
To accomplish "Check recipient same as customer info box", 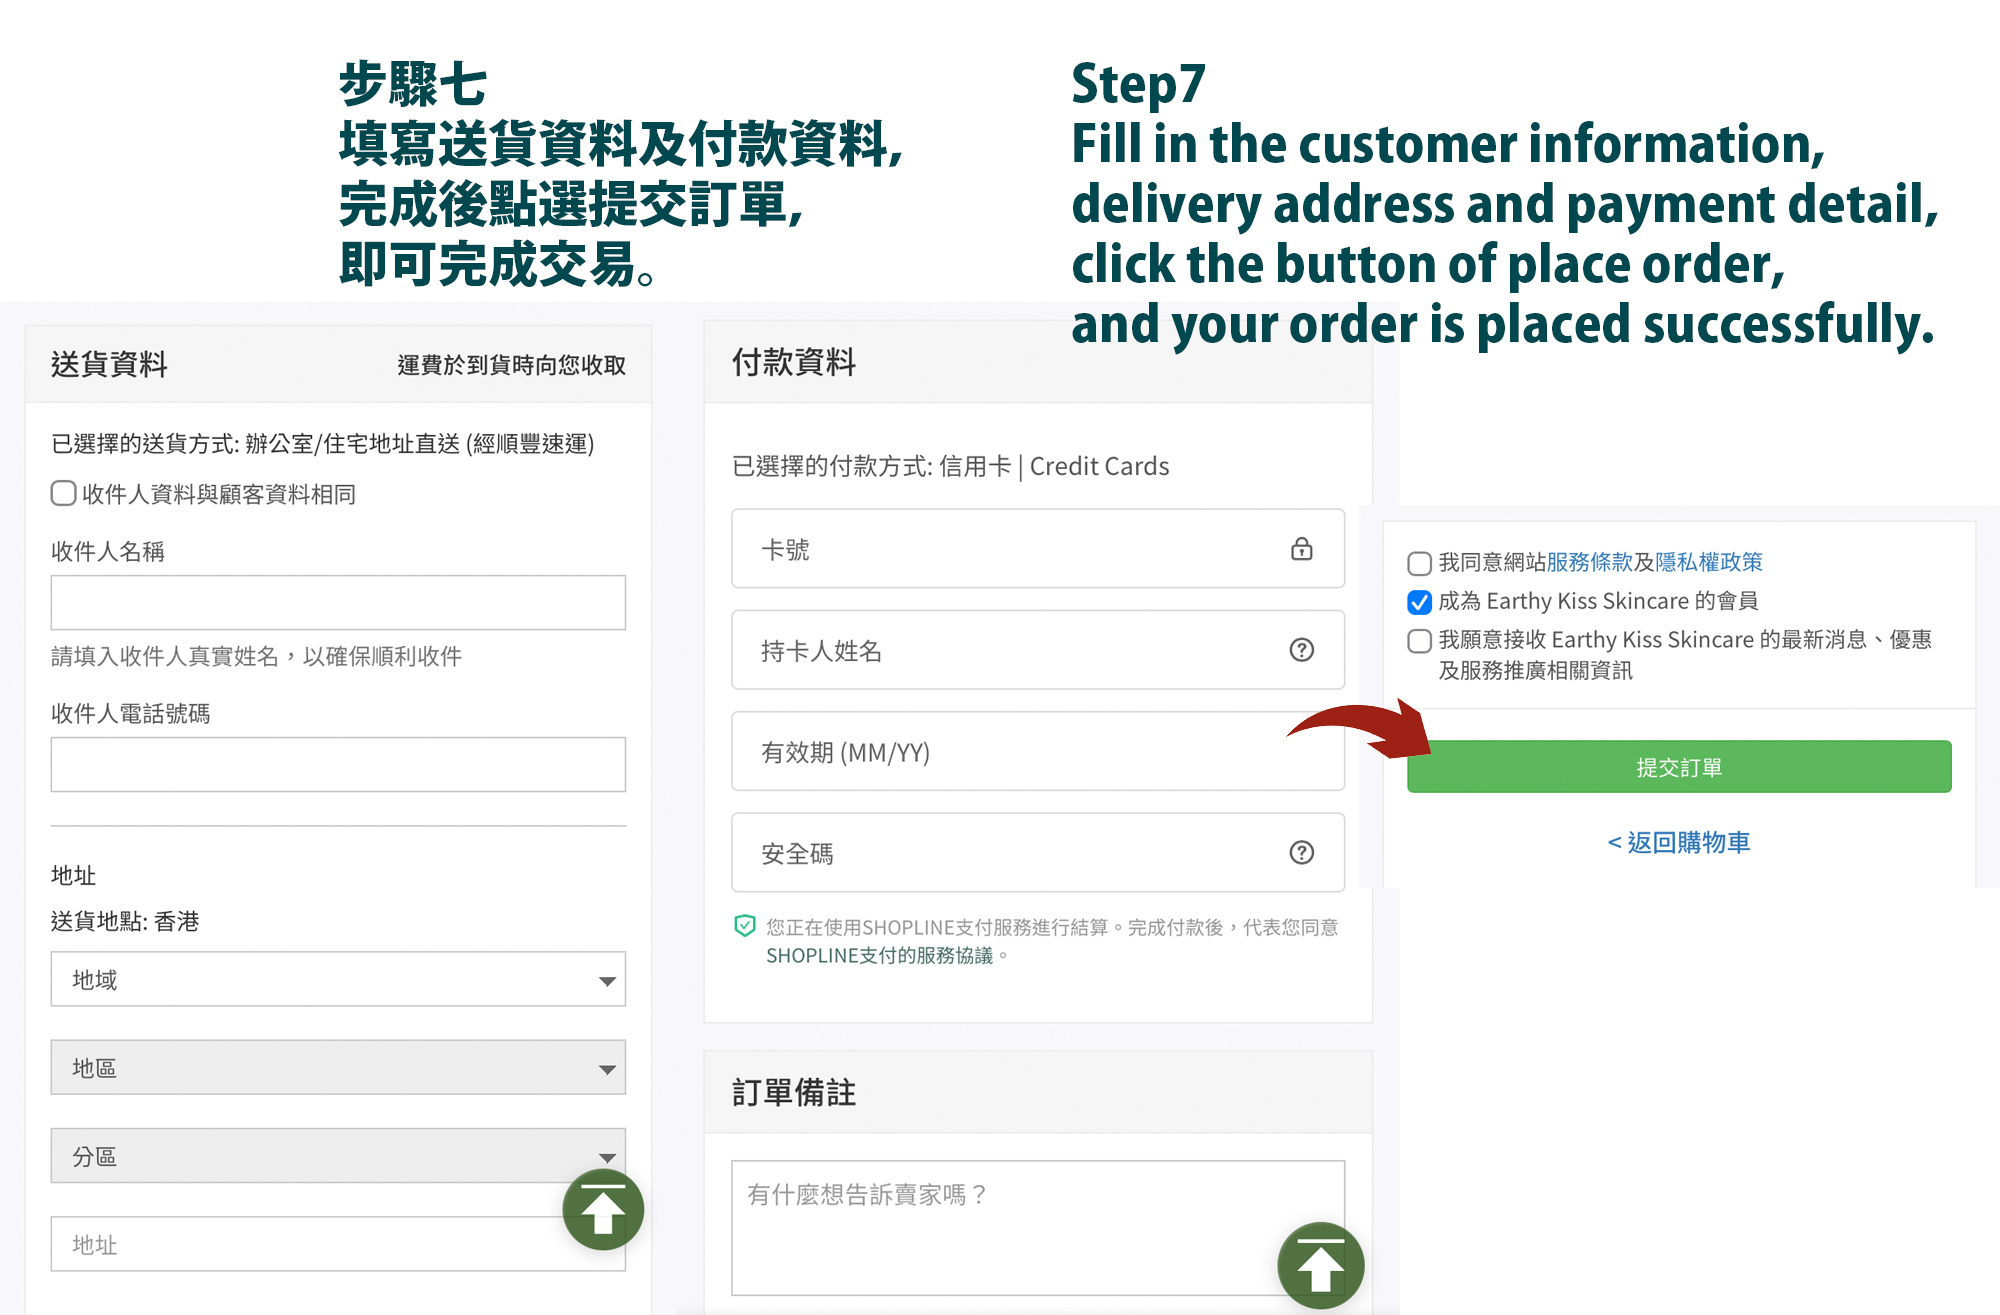I will pyautogui.click(x=64, y=493).
